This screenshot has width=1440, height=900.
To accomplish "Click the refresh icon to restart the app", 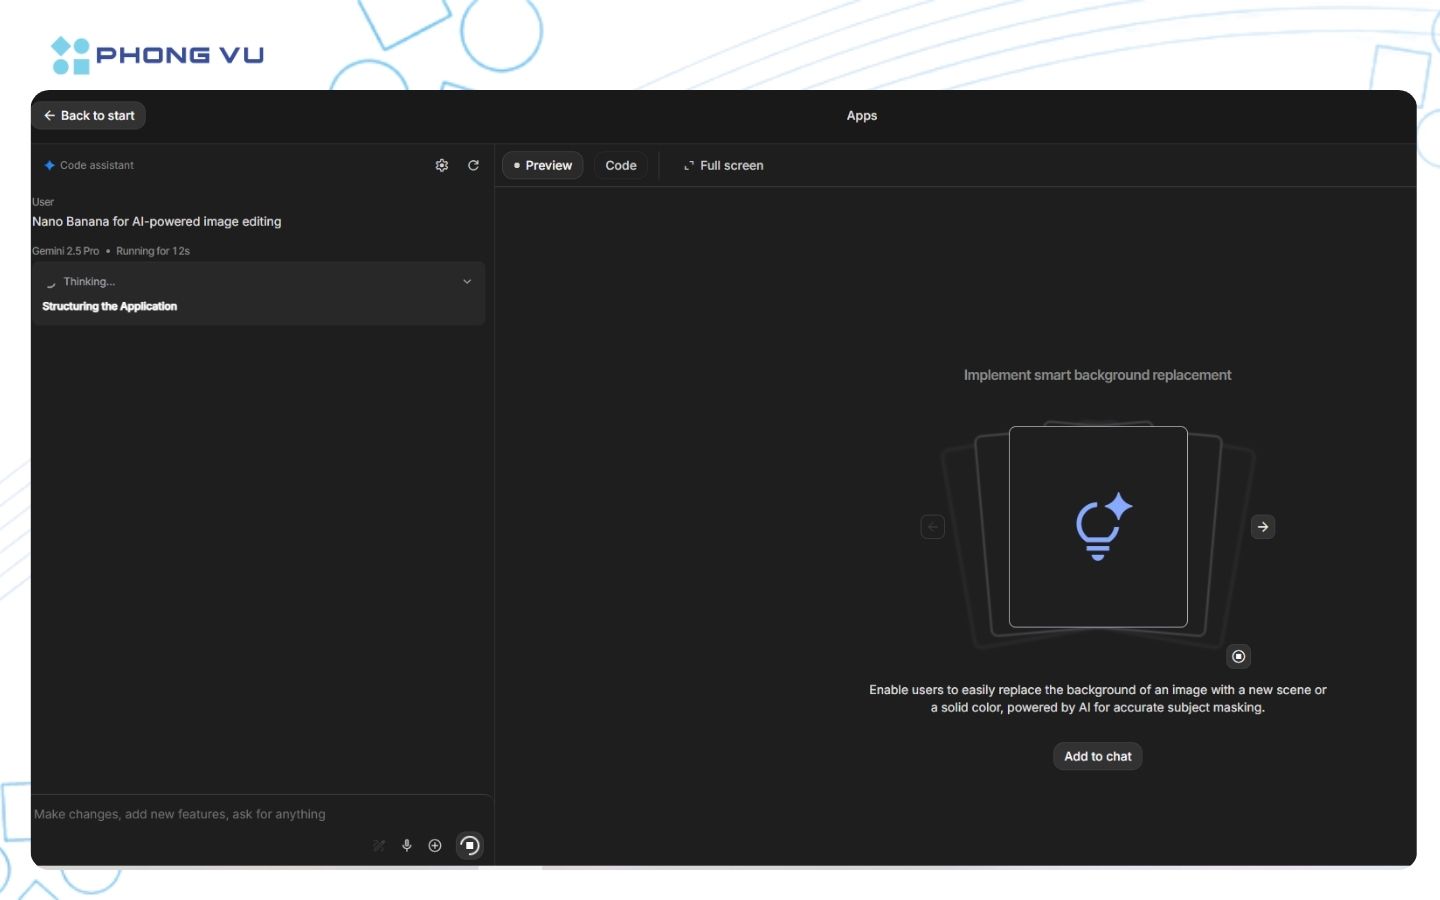I will click(473, 165).
